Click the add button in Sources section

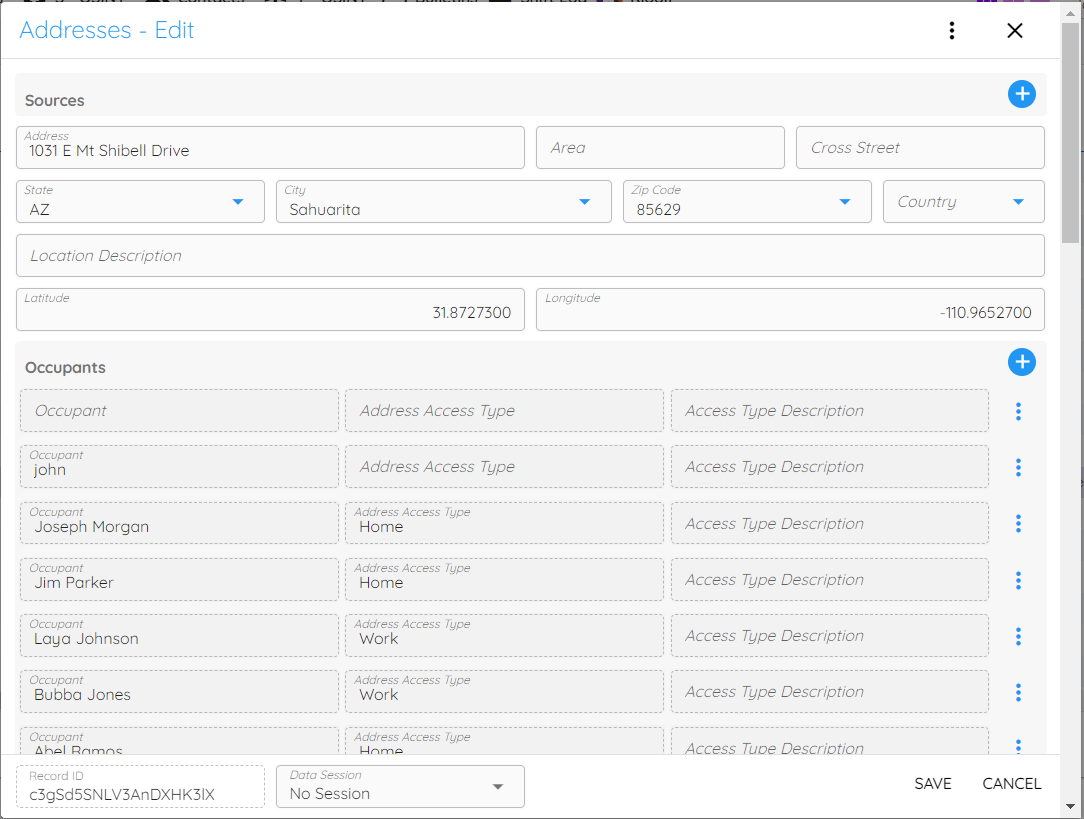(x=1022, y=94)
